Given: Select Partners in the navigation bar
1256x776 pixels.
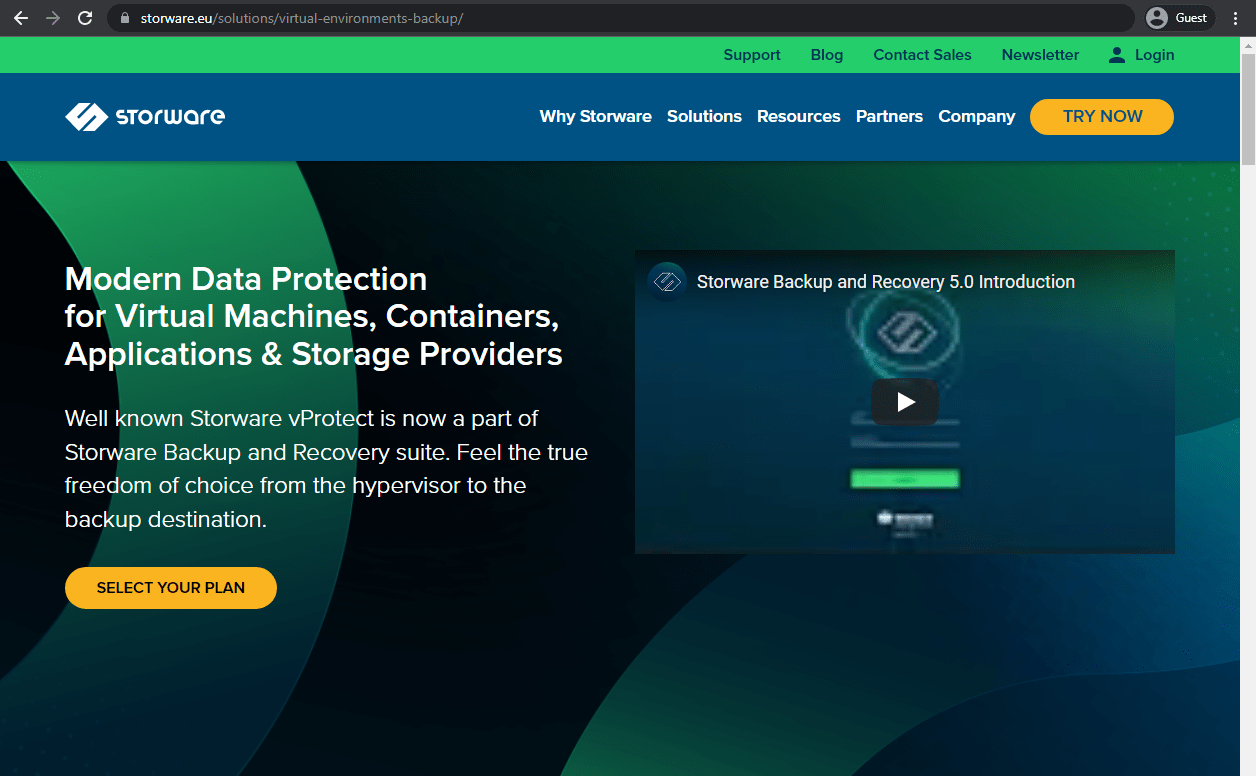Looking at the screenshot, I should (x=889, y=116).
